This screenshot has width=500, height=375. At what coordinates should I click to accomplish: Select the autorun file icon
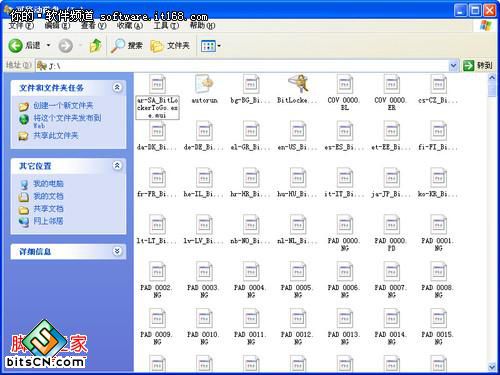point(204,85)
